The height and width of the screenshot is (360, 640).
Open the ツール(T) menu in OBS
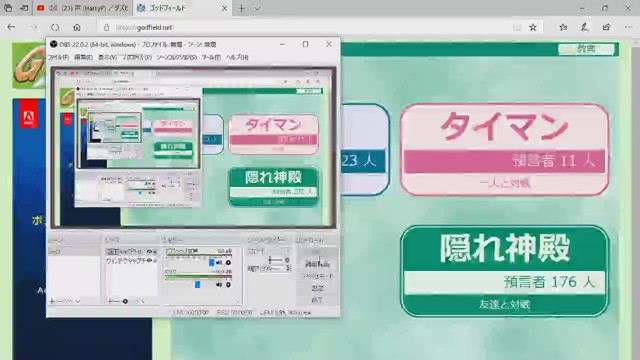[211, 57]
